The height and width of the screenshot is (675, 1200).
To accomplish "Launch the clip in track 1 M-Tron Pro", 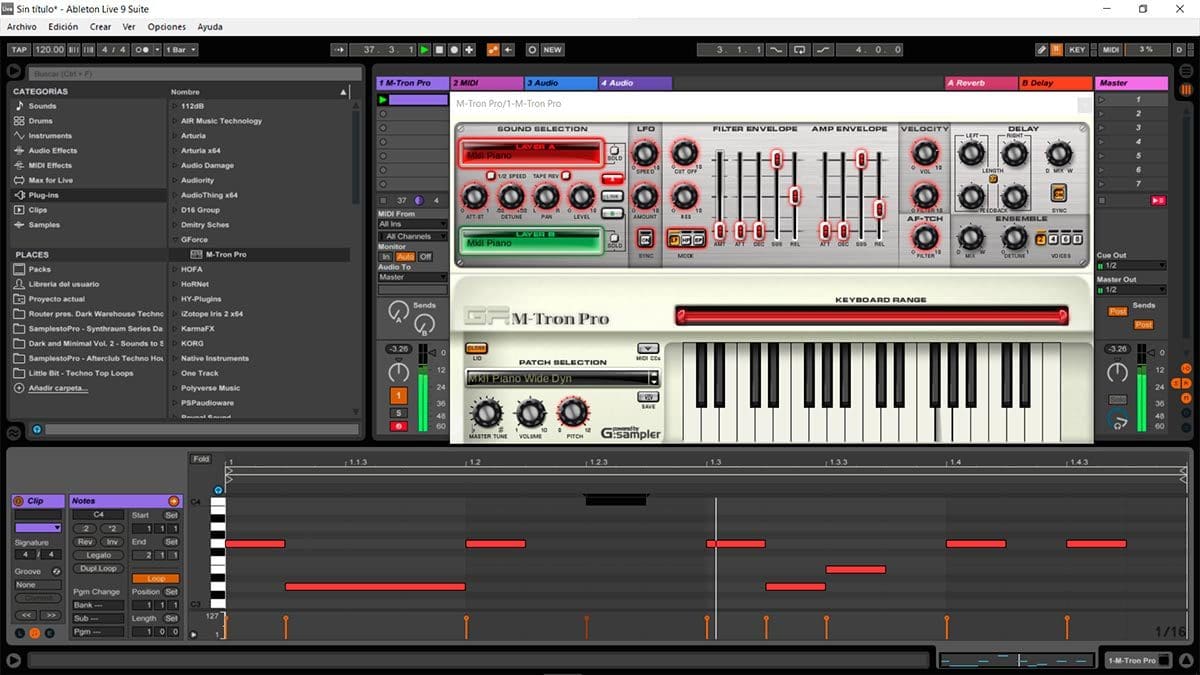I will [383, 100].
